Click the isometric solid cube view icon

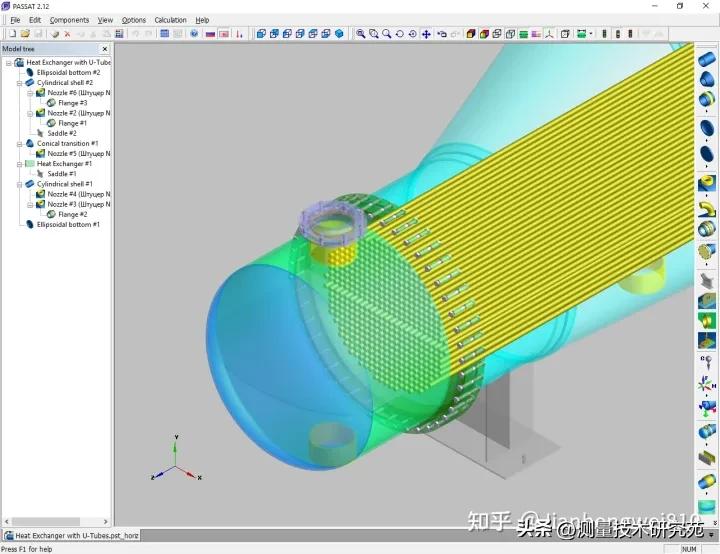pyautogui.click(x=339, y=34)
